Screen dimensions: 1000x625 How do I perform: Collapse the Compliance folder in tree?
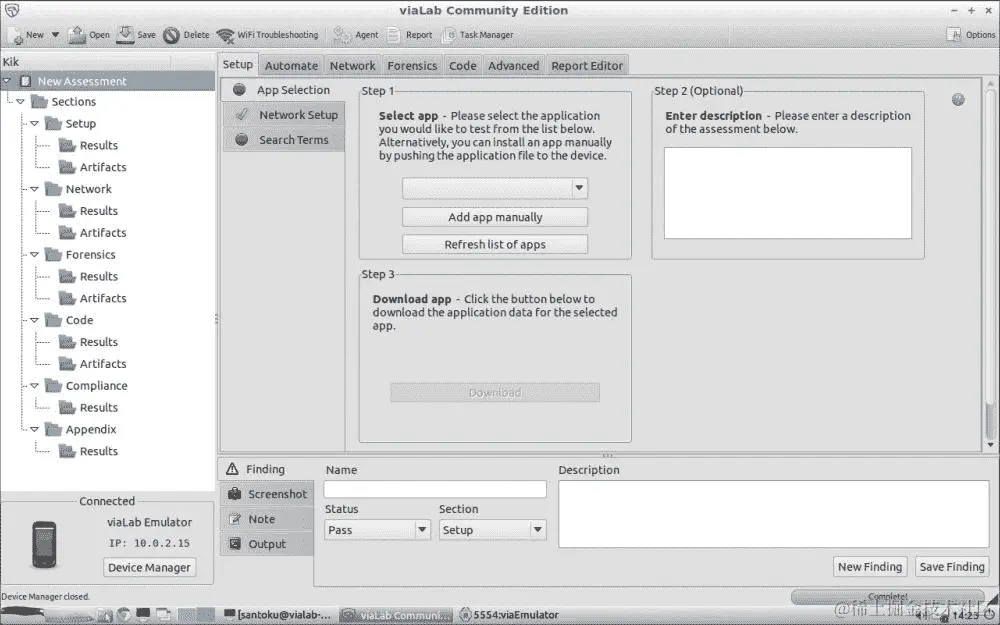[x=34, y=386]
